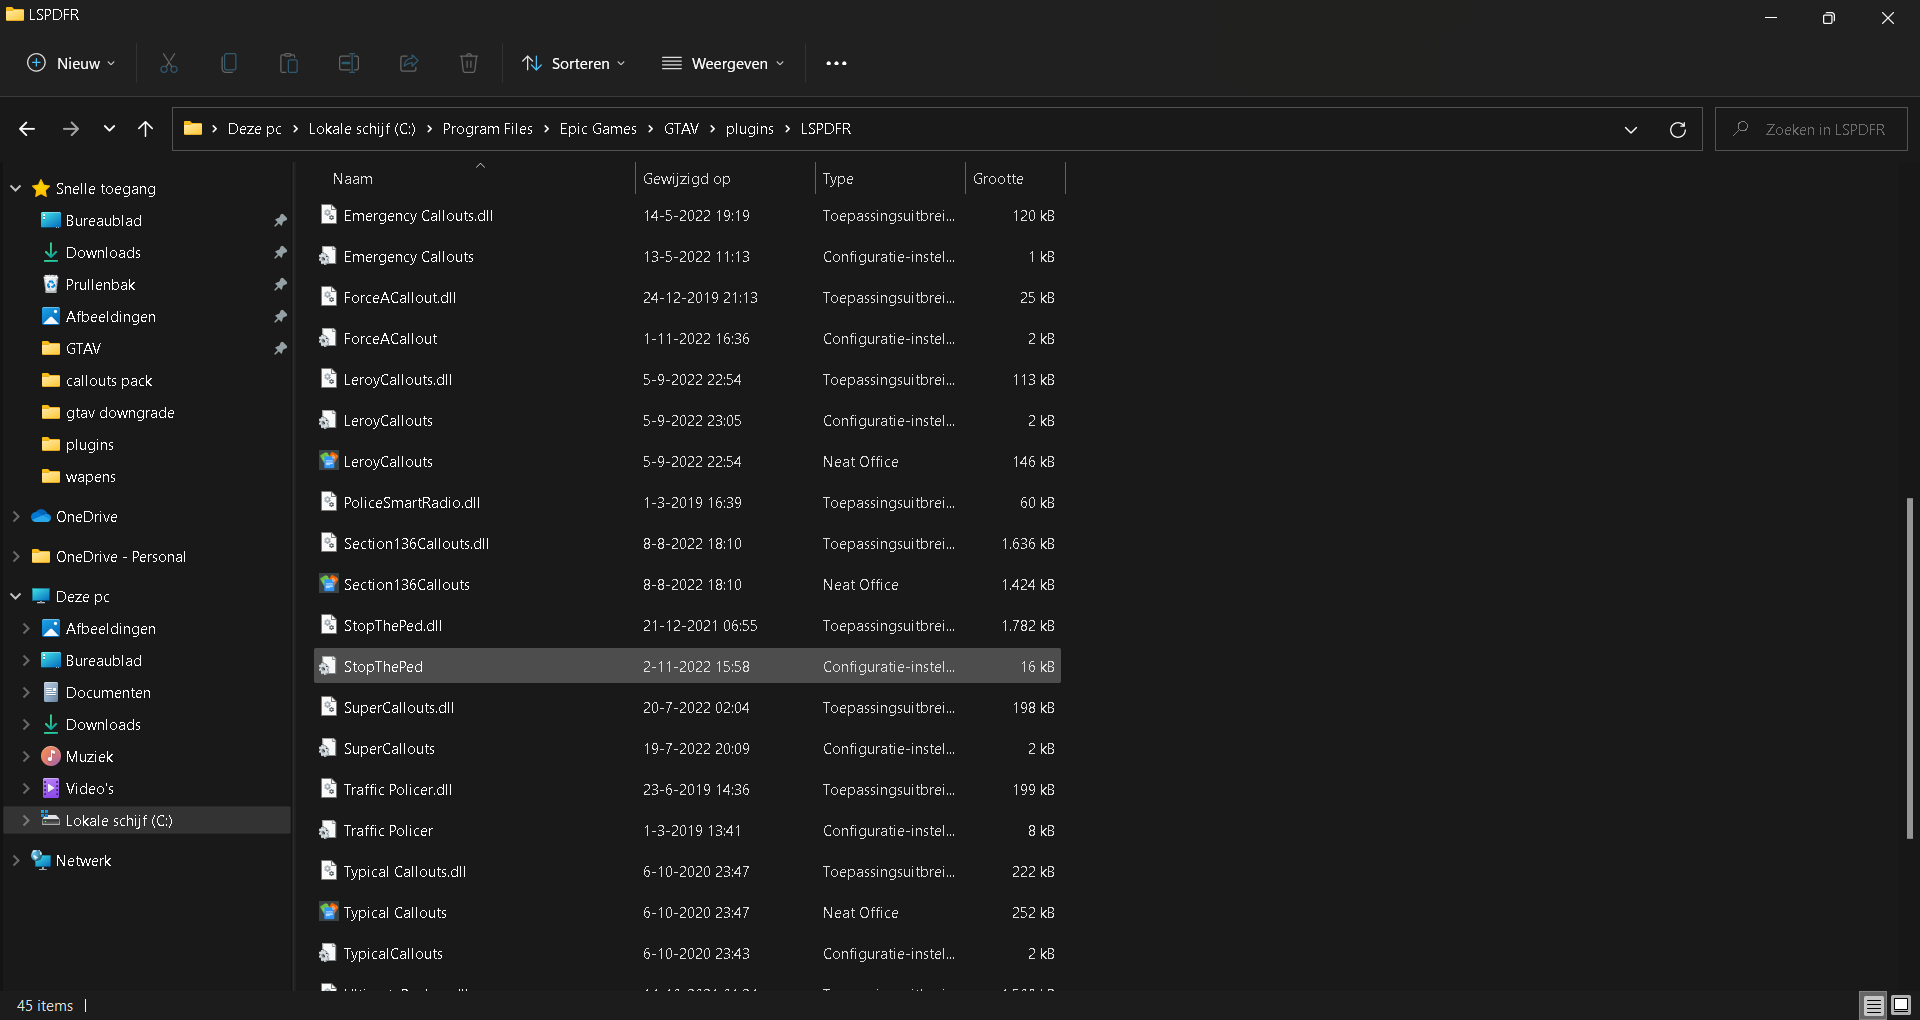The width and height of the screenshot is (1920, 1020).
Task: Open the three-dots more options menu
Action: 836,63
